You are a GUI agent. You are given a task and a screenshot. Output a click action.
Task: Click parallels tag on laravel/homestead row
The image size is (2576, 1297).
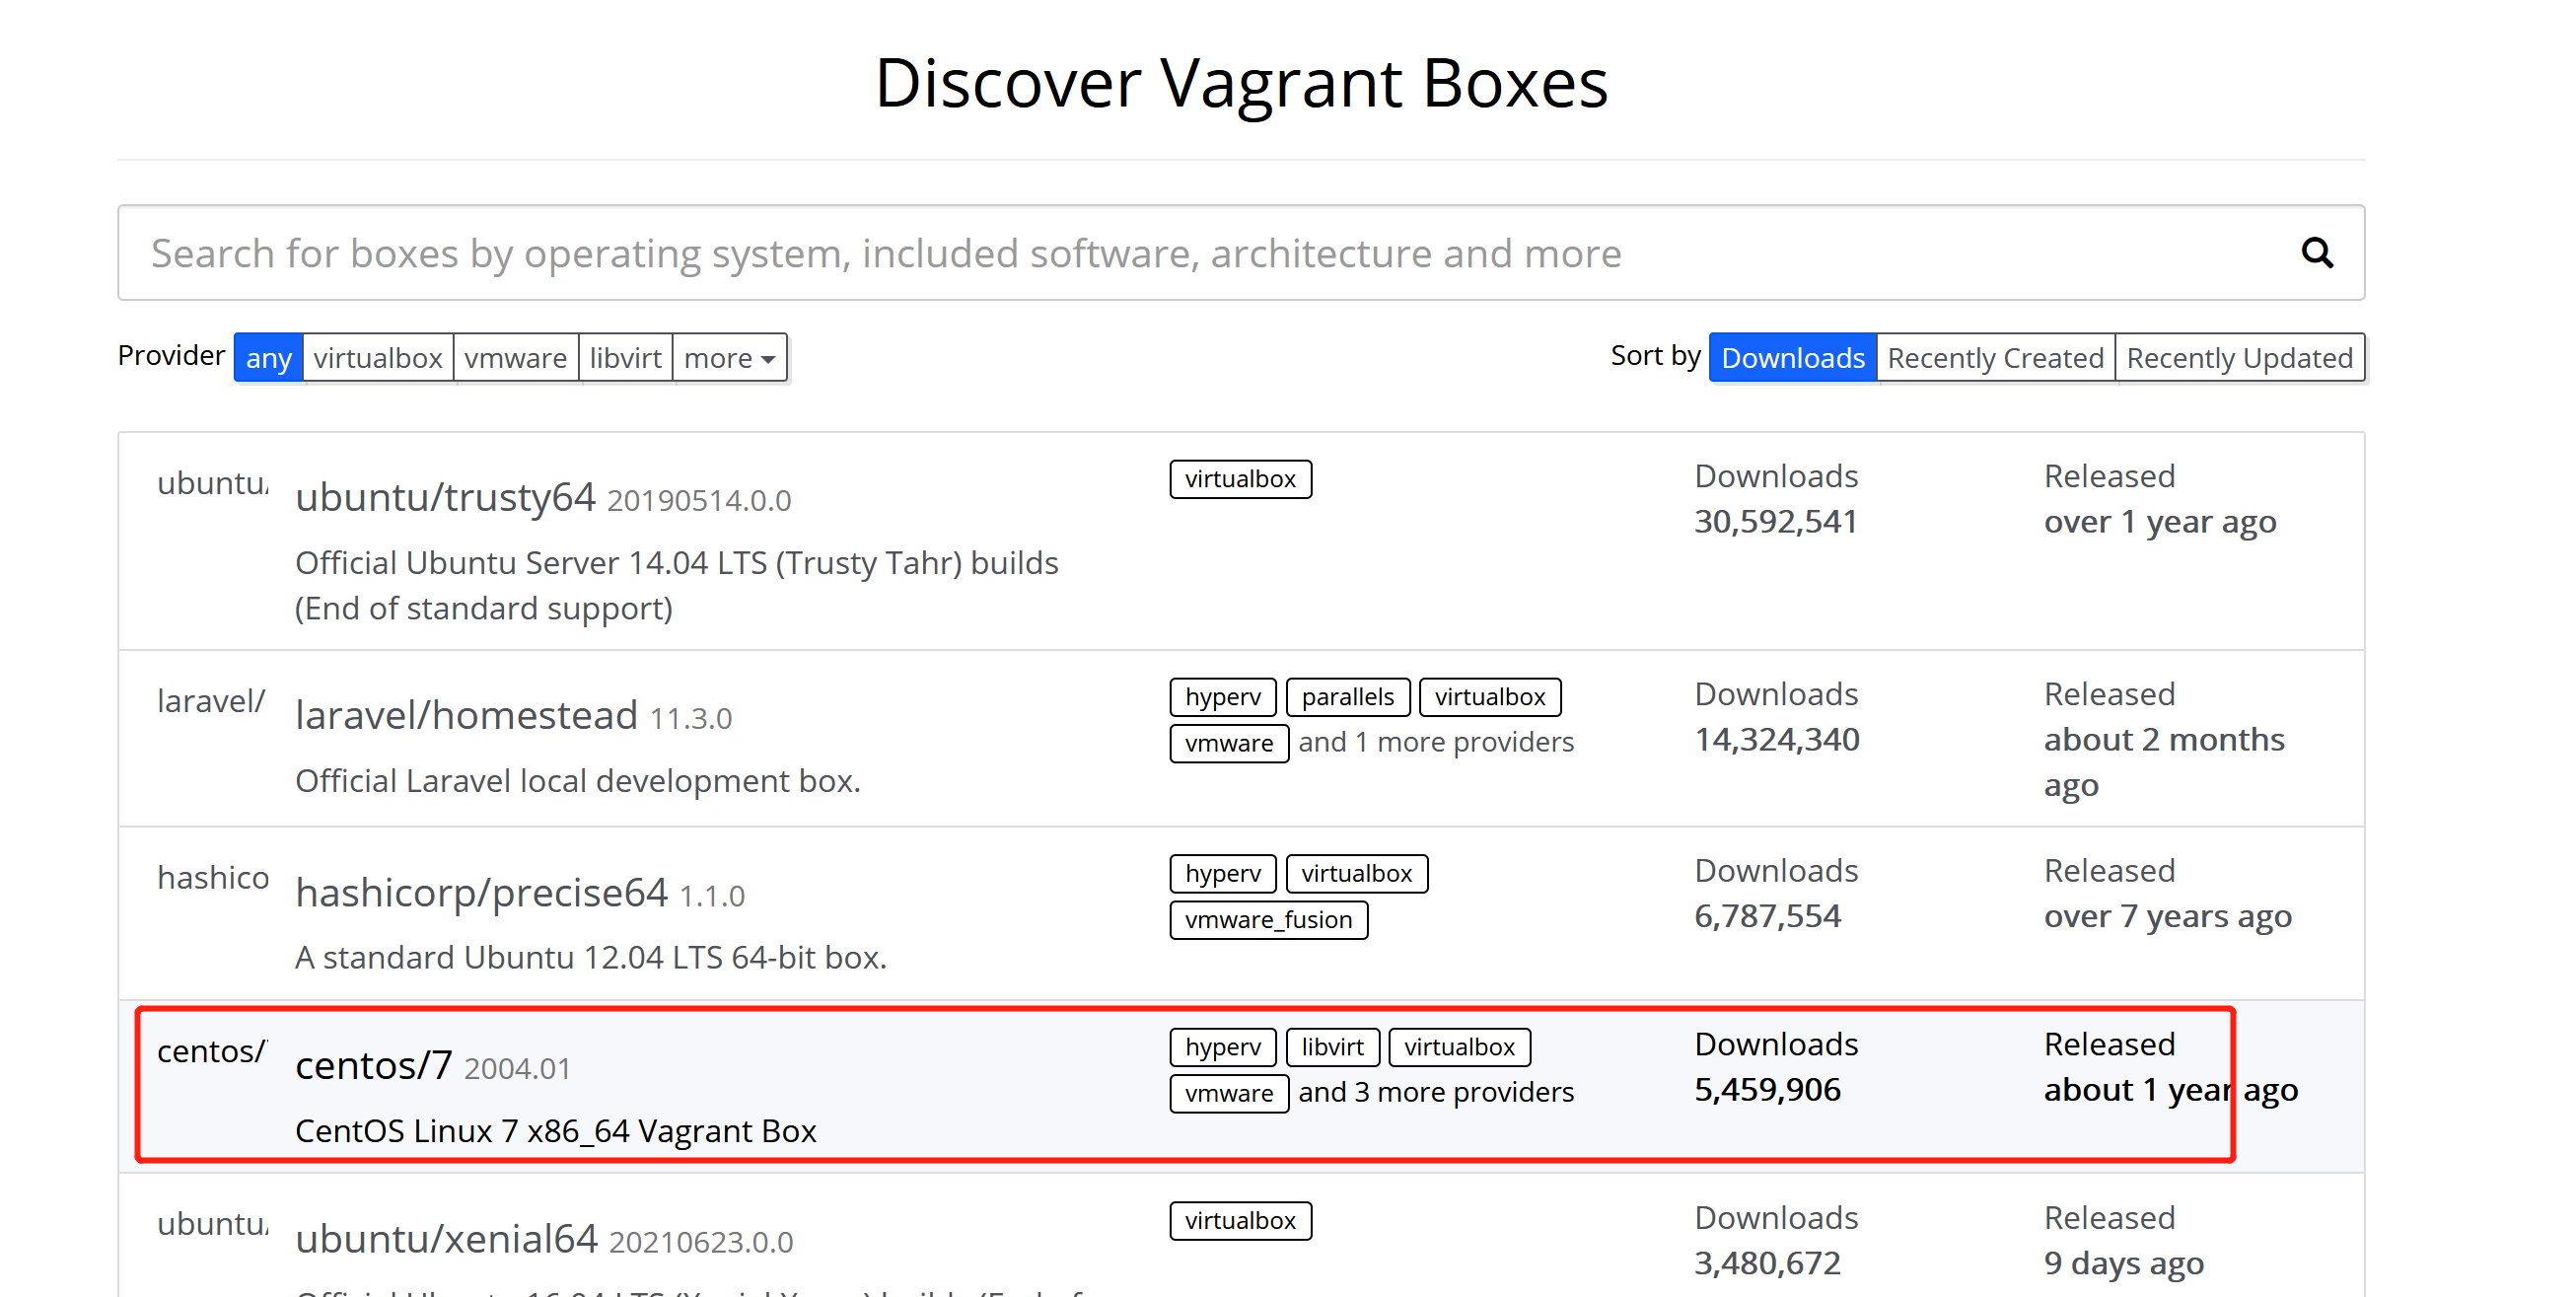click(1347, 697)
